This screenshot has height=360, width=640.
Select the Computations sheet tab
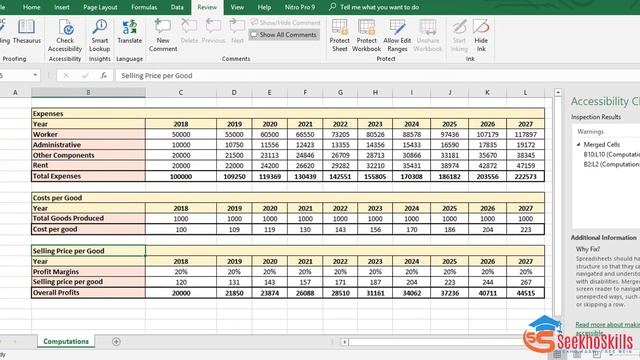pos(66,341)
